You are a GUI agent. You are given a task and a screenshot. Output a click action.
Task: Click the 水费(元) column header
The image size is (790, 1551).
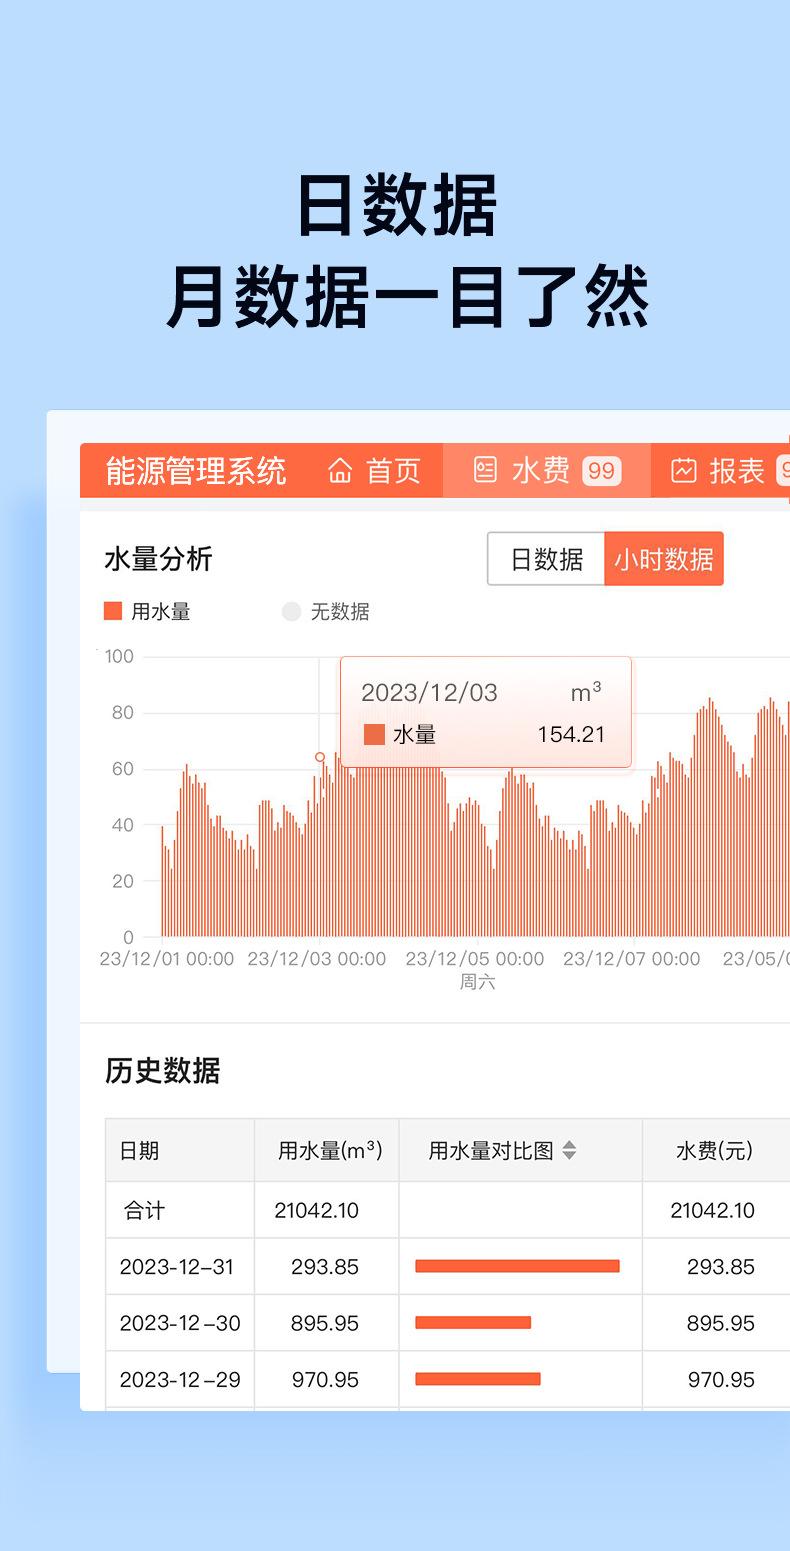714,1151
